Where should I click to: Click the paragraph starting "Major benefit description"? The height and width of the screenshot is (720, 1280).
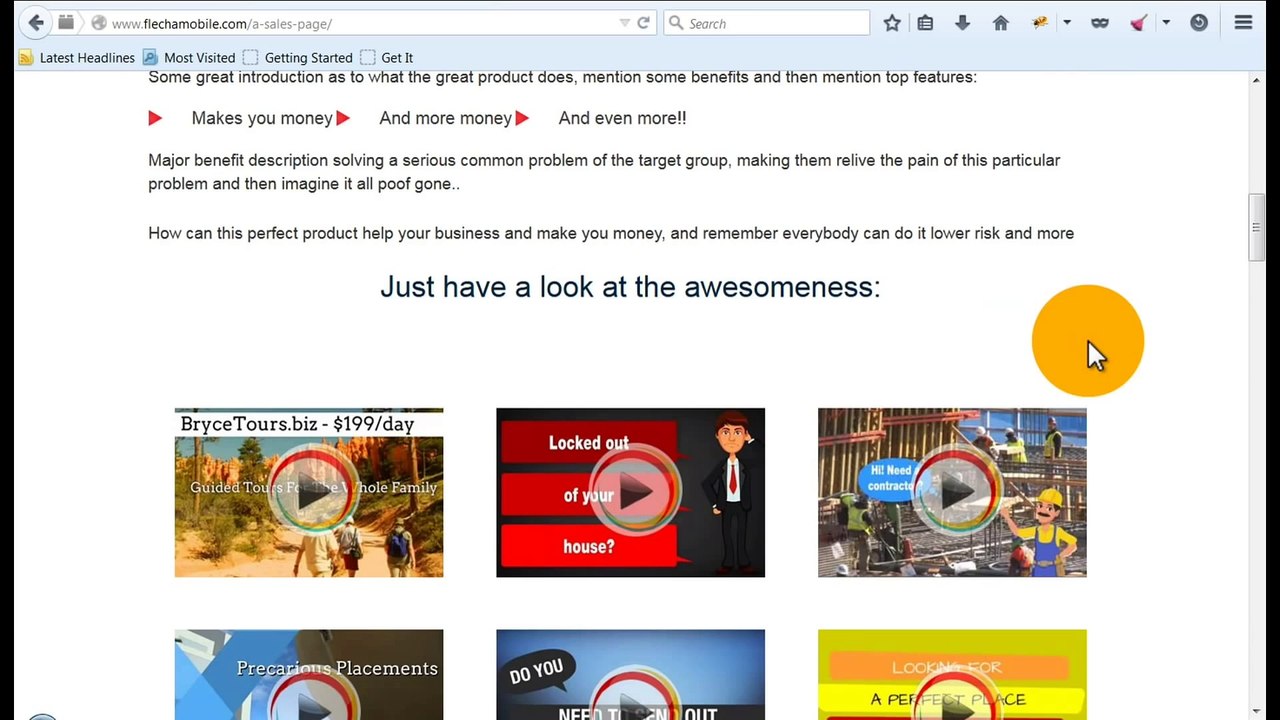tap(604, 172)
